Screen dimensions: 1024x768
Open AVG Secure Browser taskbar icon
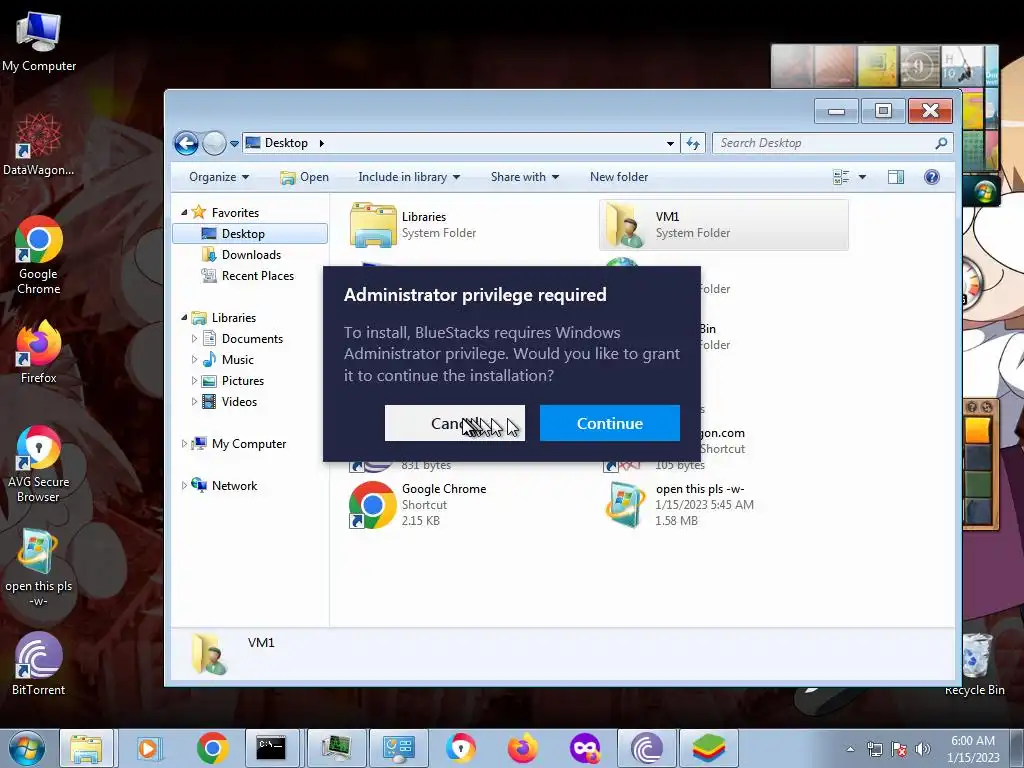coord(461,748)
